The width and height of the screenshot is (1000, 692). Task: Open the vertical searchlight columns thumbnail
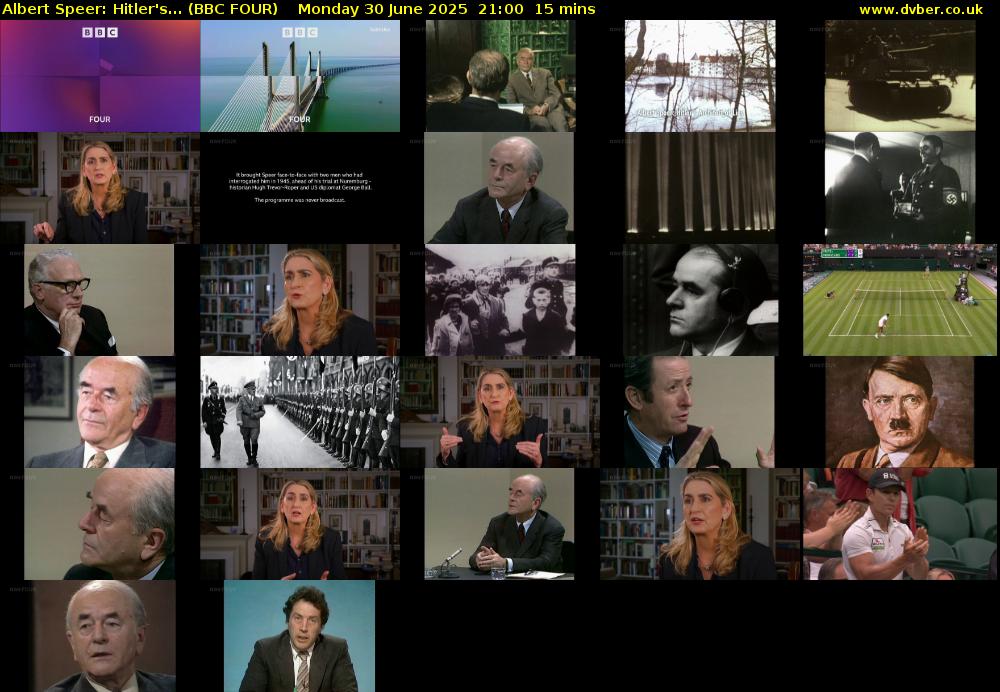pyautogui.click(x=700, y=188)
